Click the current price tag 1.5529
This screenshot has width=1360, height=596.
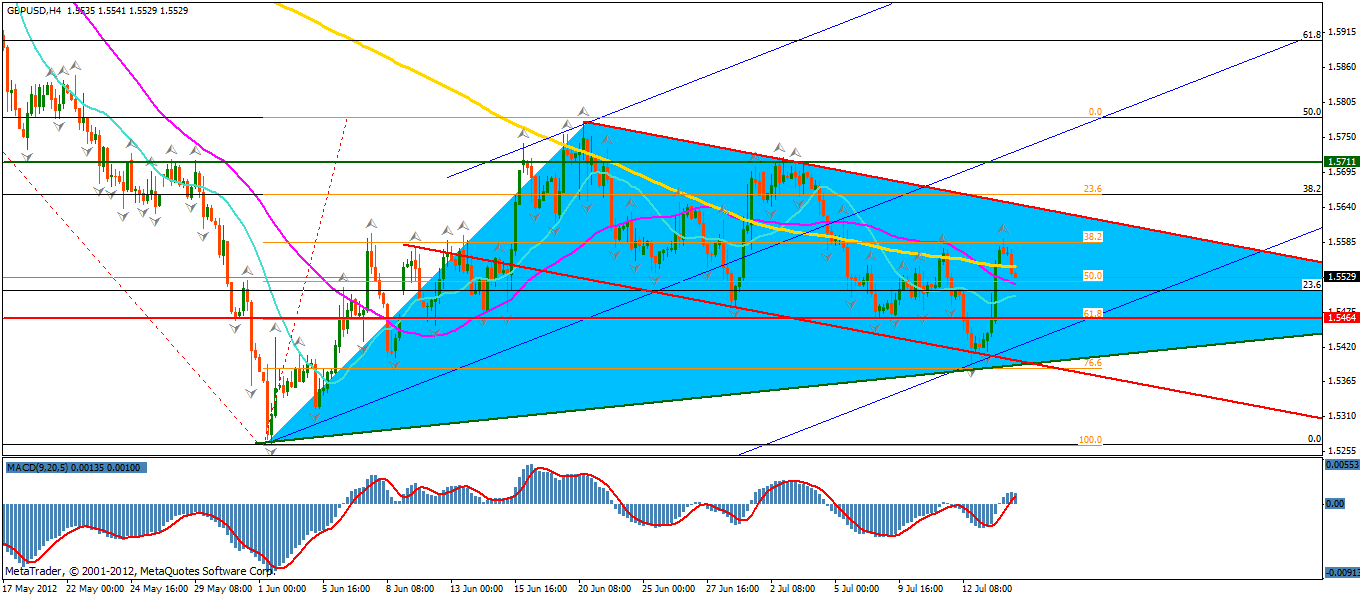click(x=1340, y=277)
